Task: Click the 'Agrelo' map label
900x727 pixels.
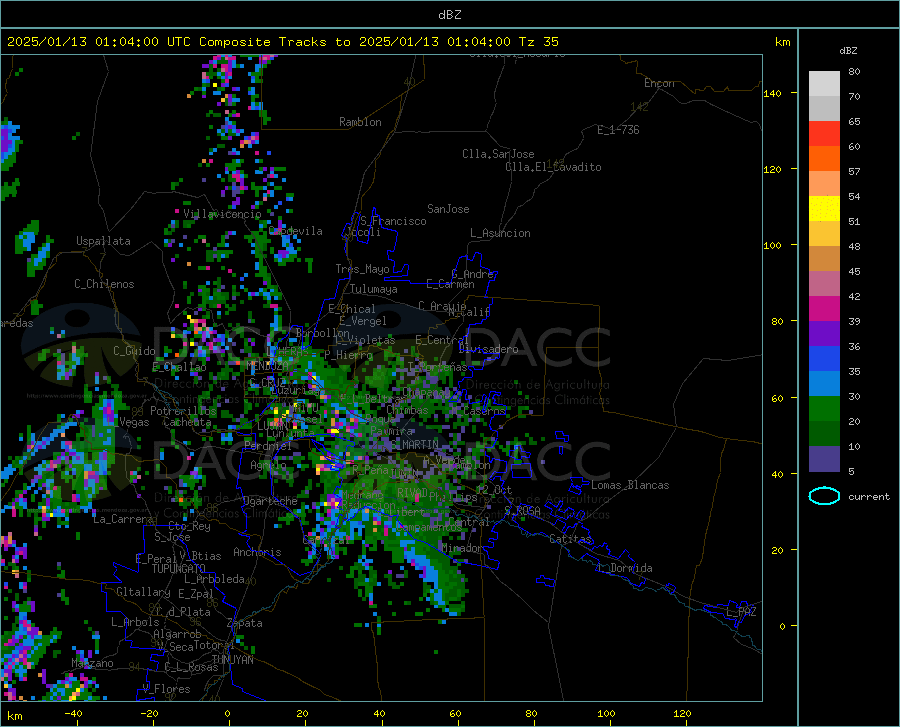Action: [x=268, y=465]
